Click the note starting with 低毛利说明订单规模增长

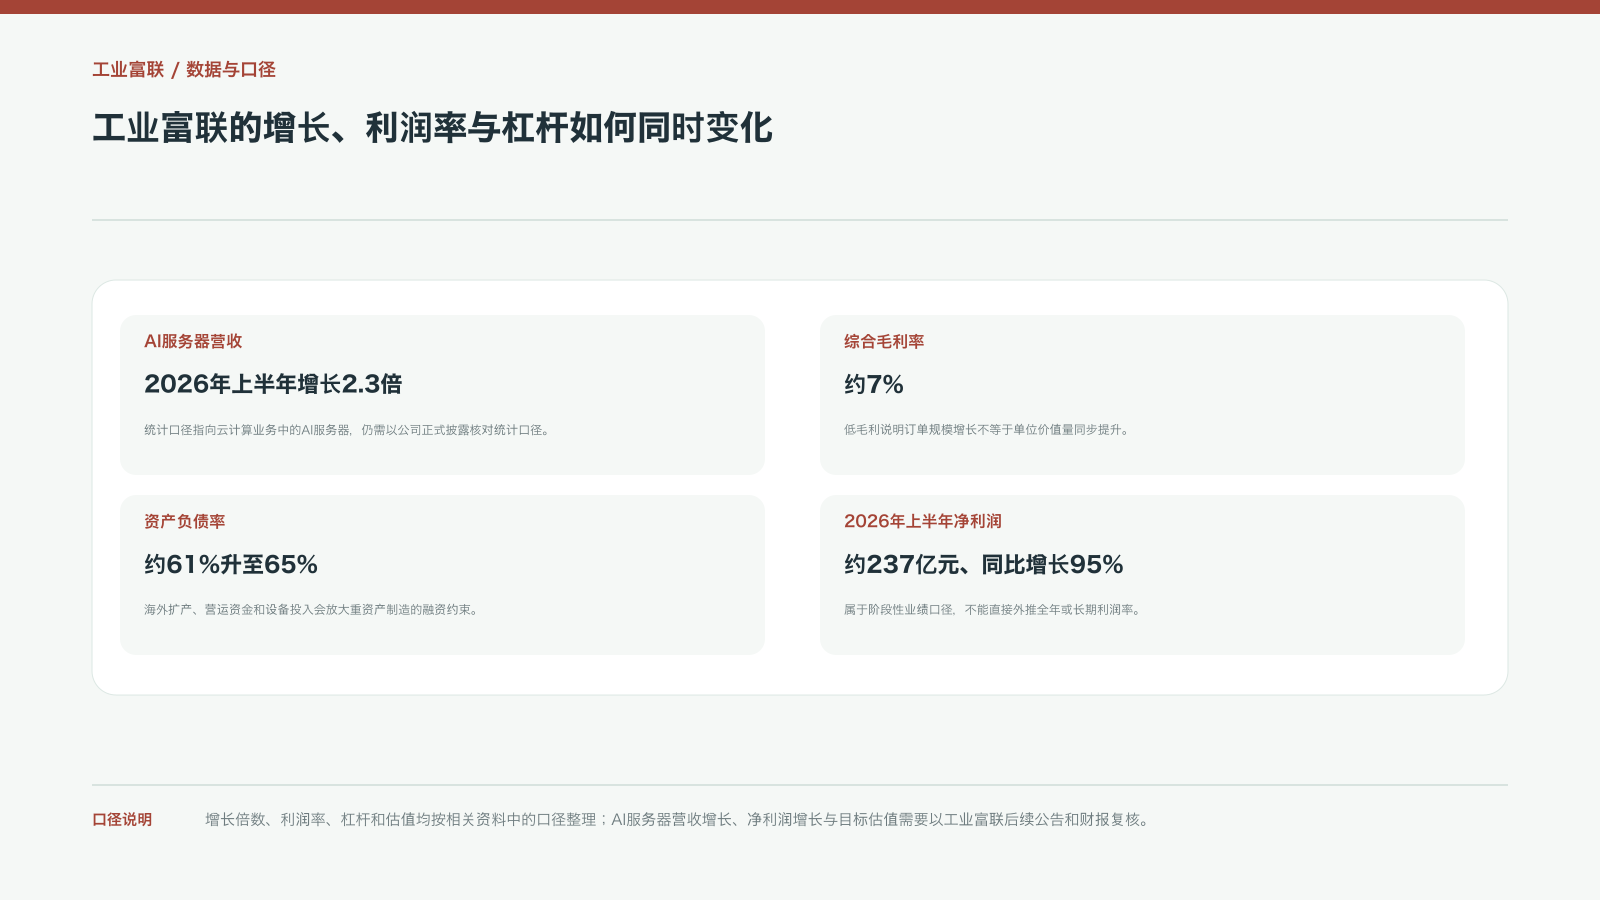[x=987, y=430]
